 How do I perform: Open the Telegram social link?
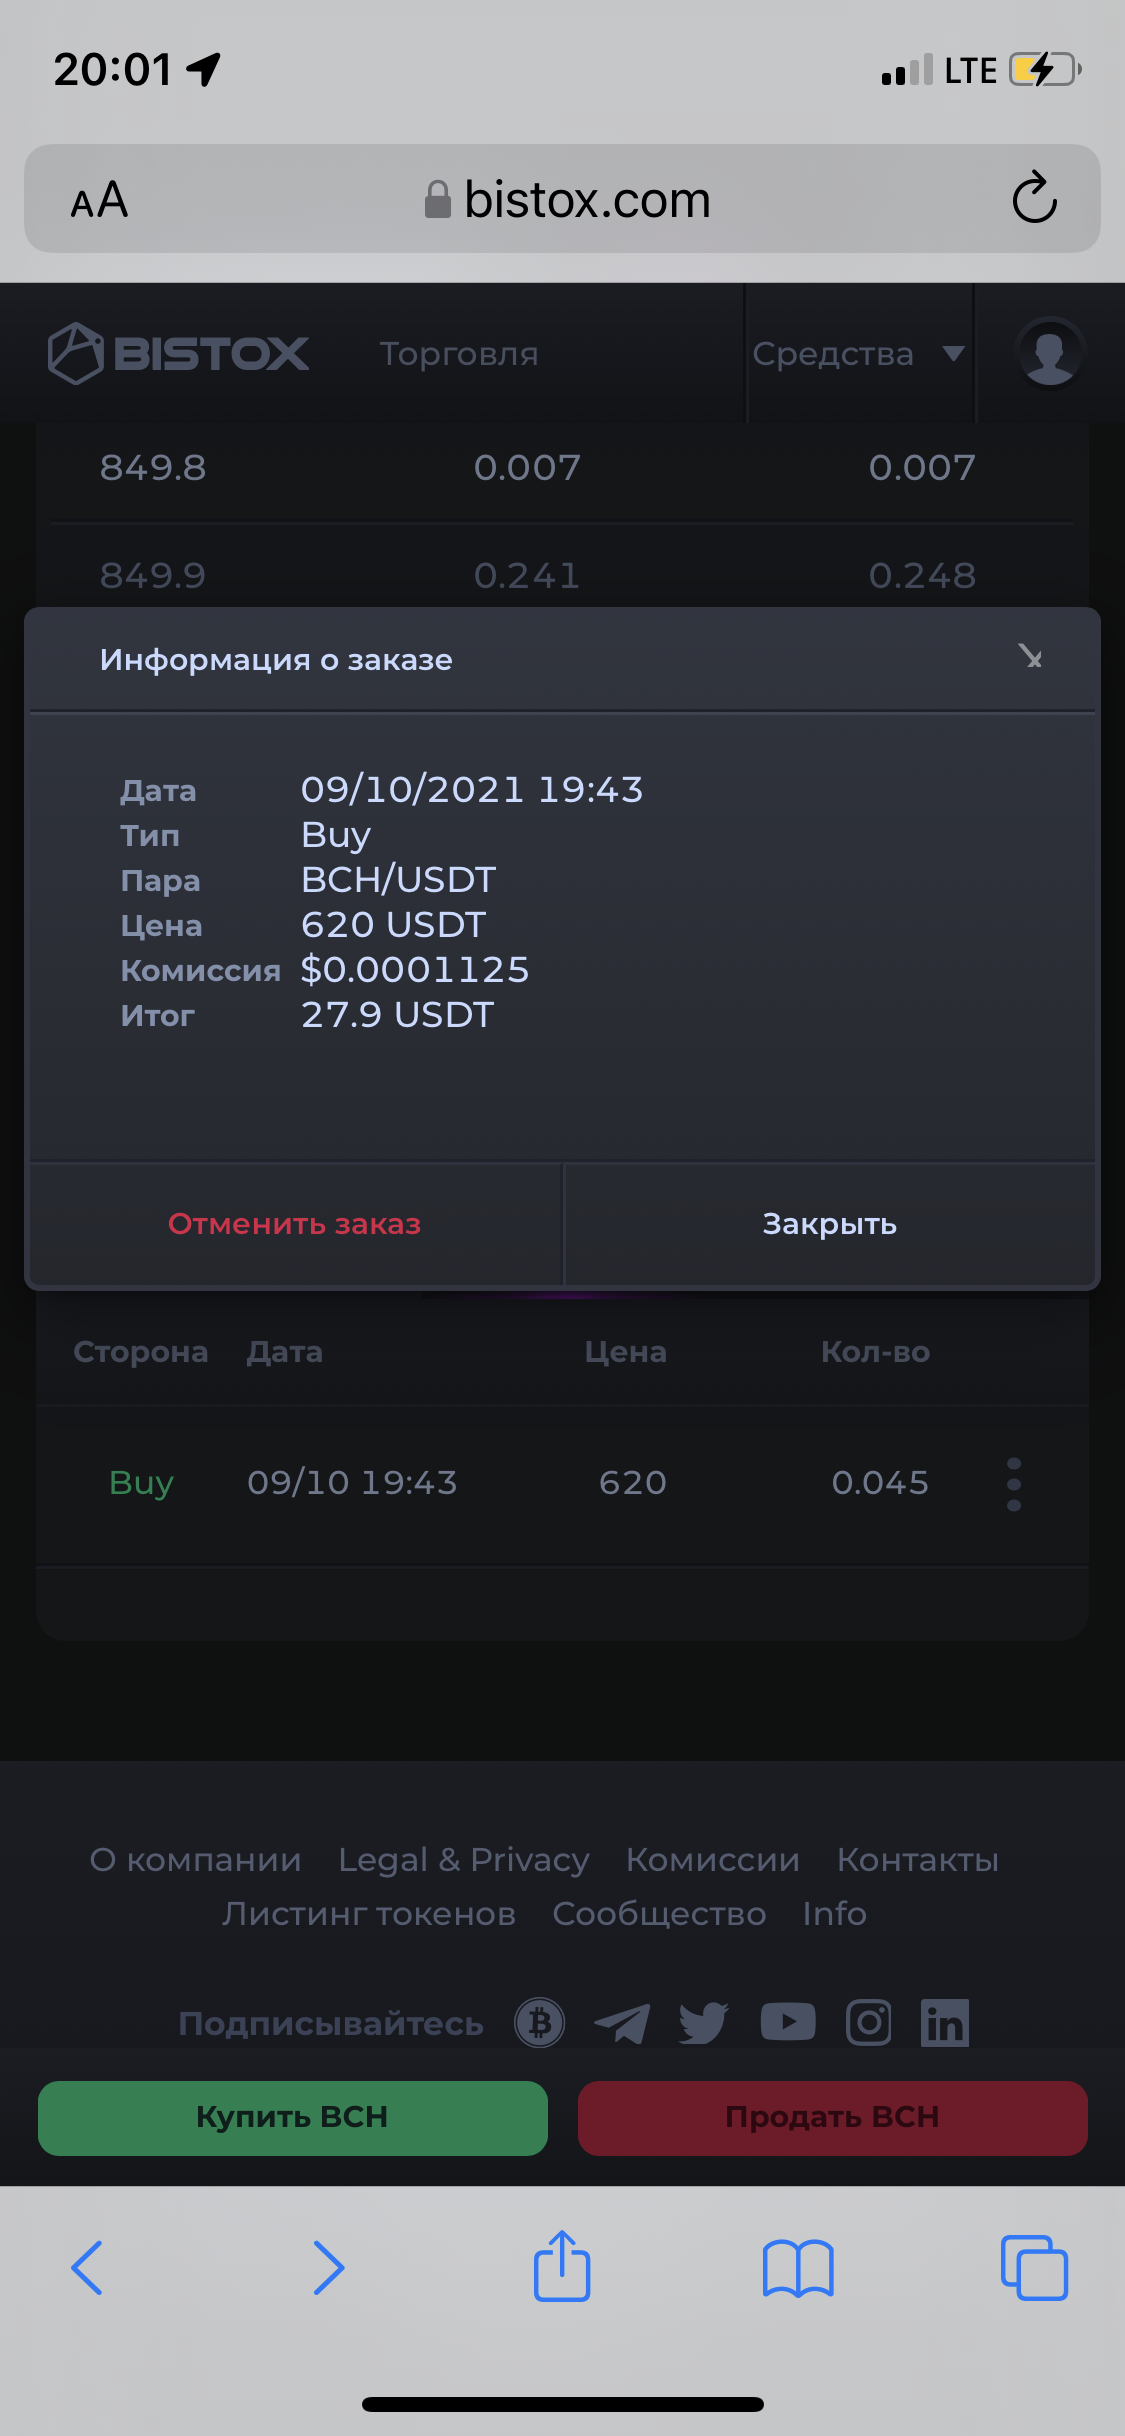[x=622, y=2023]
